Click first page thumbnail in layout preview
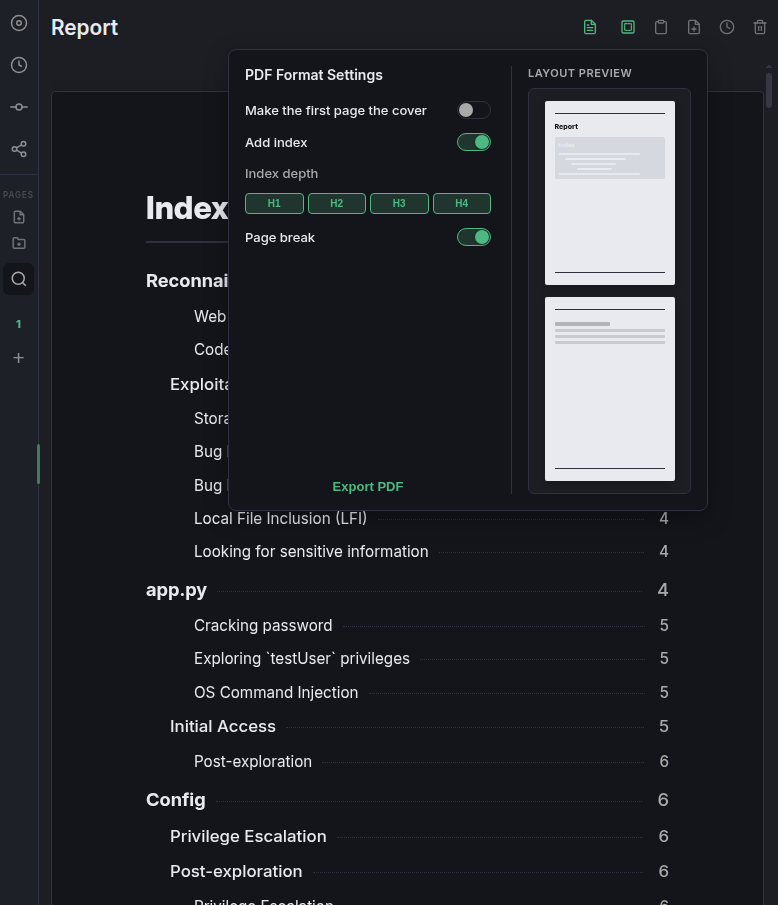 click(609, 193)
